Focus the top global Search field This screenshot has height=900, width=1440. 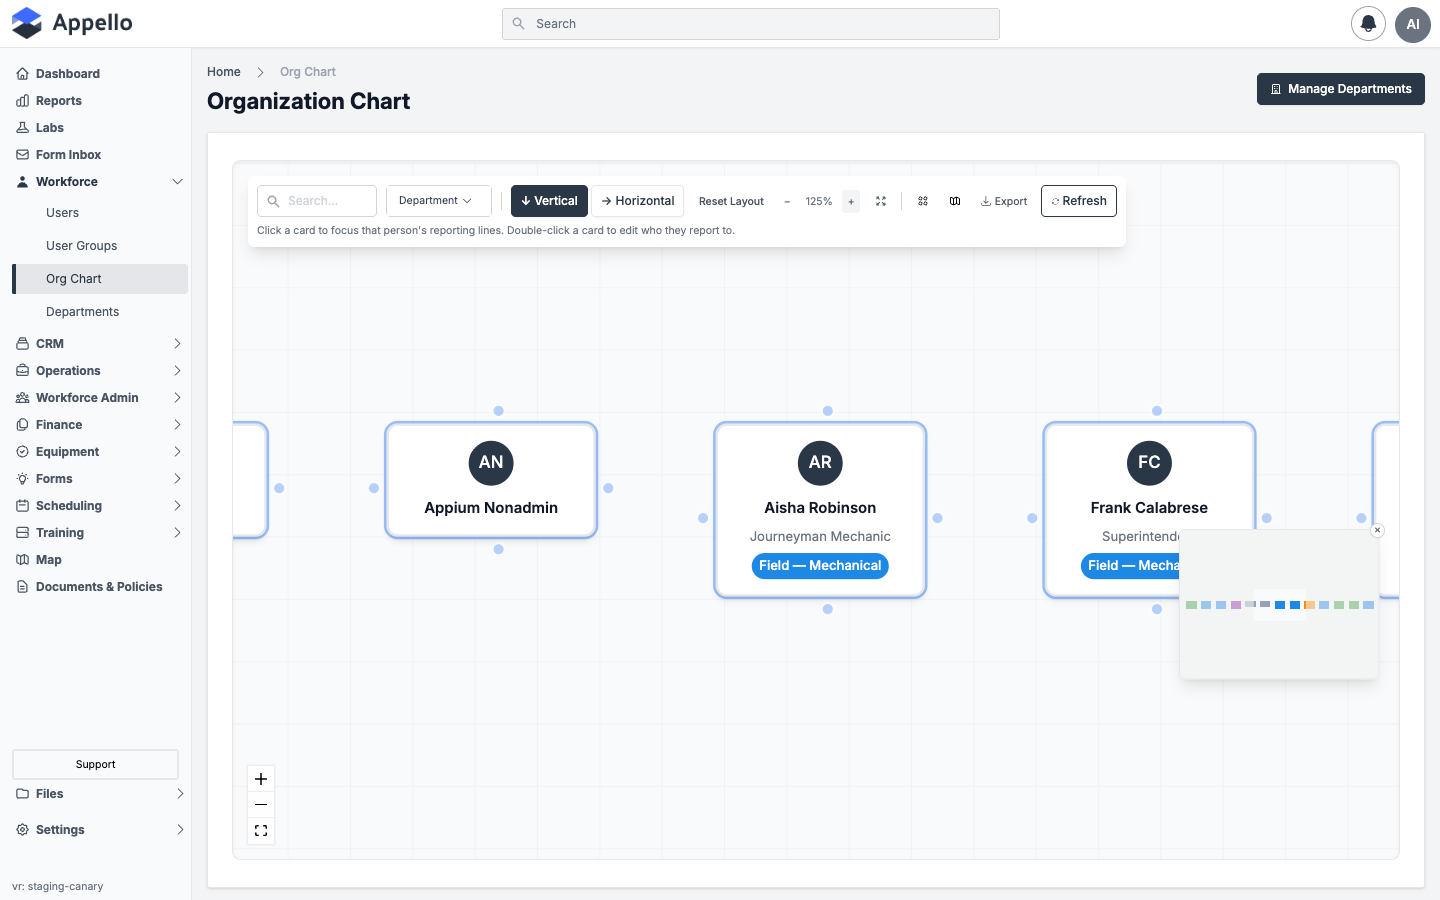751,24
